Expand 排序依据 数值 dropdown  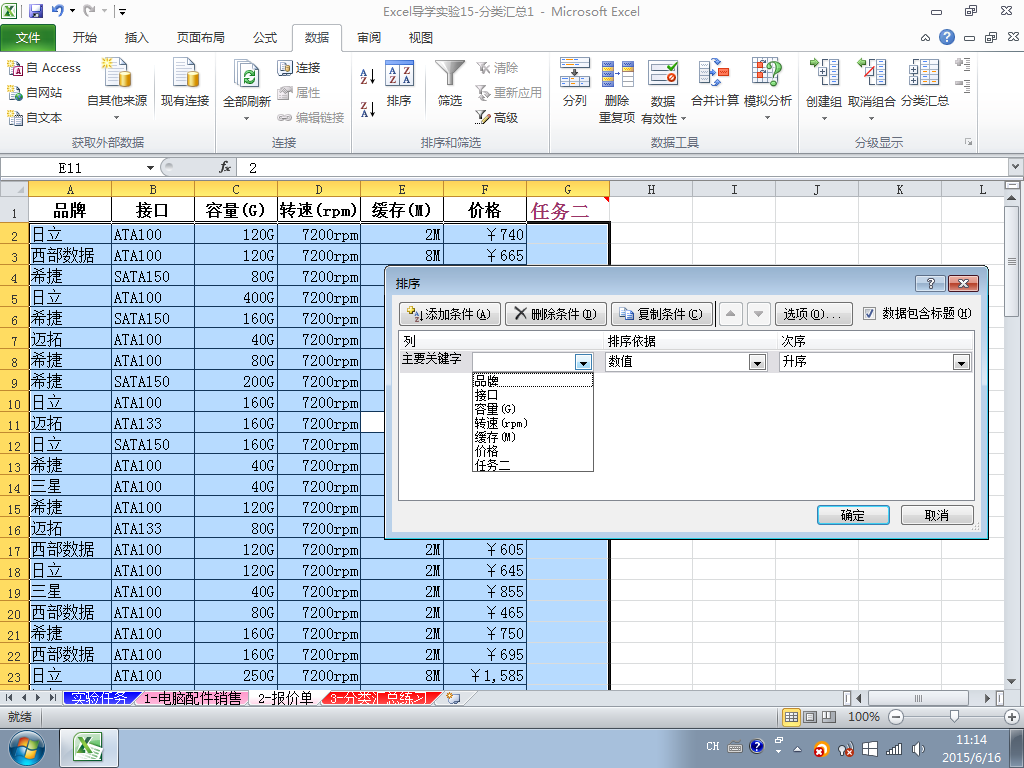(x=758, y=362)
